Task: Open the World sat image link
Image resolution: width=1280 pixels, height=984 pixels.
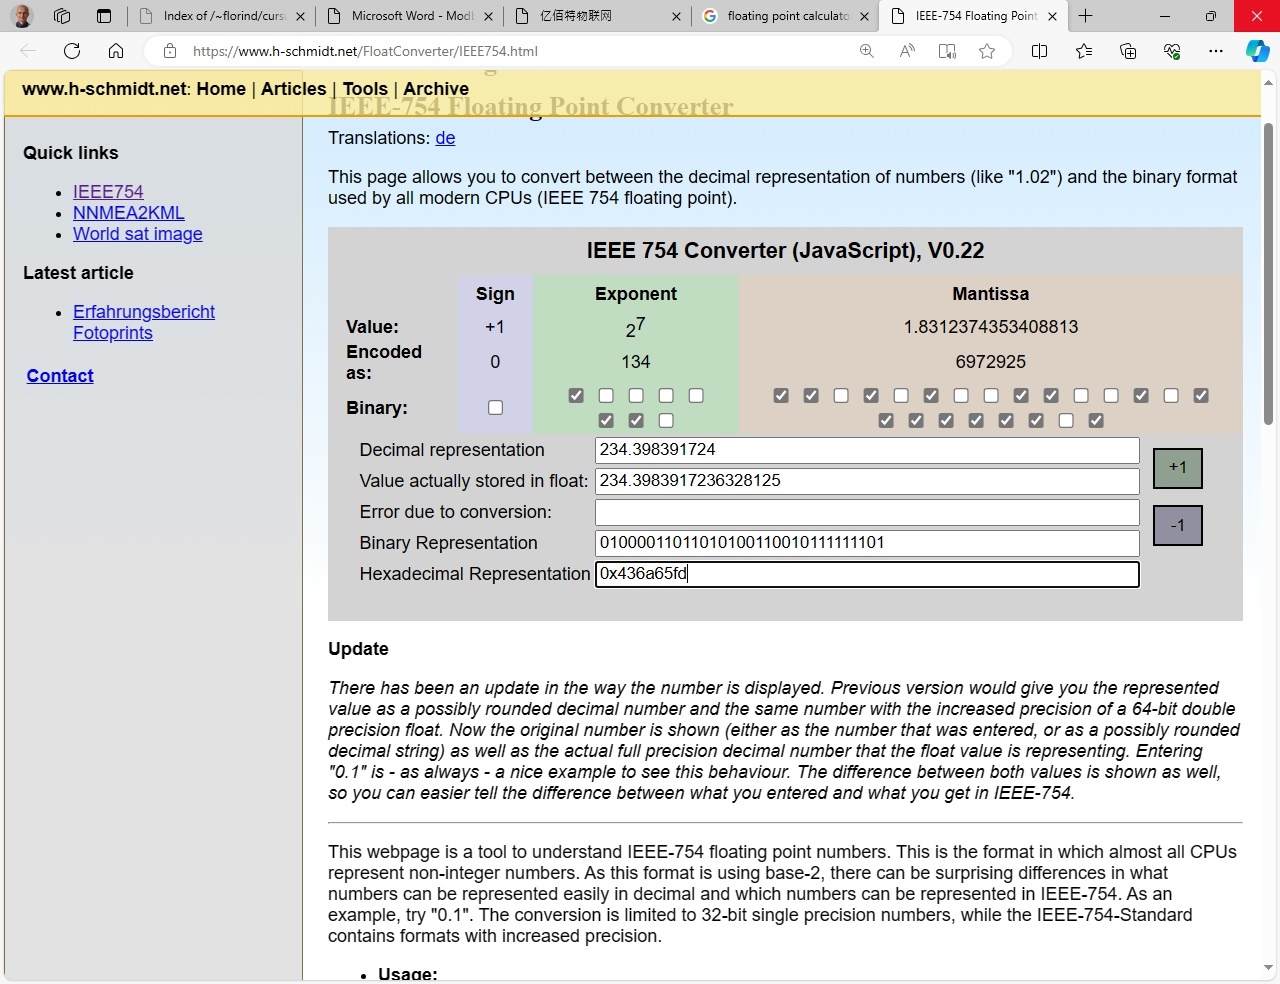Action: [x=138, y=234]
